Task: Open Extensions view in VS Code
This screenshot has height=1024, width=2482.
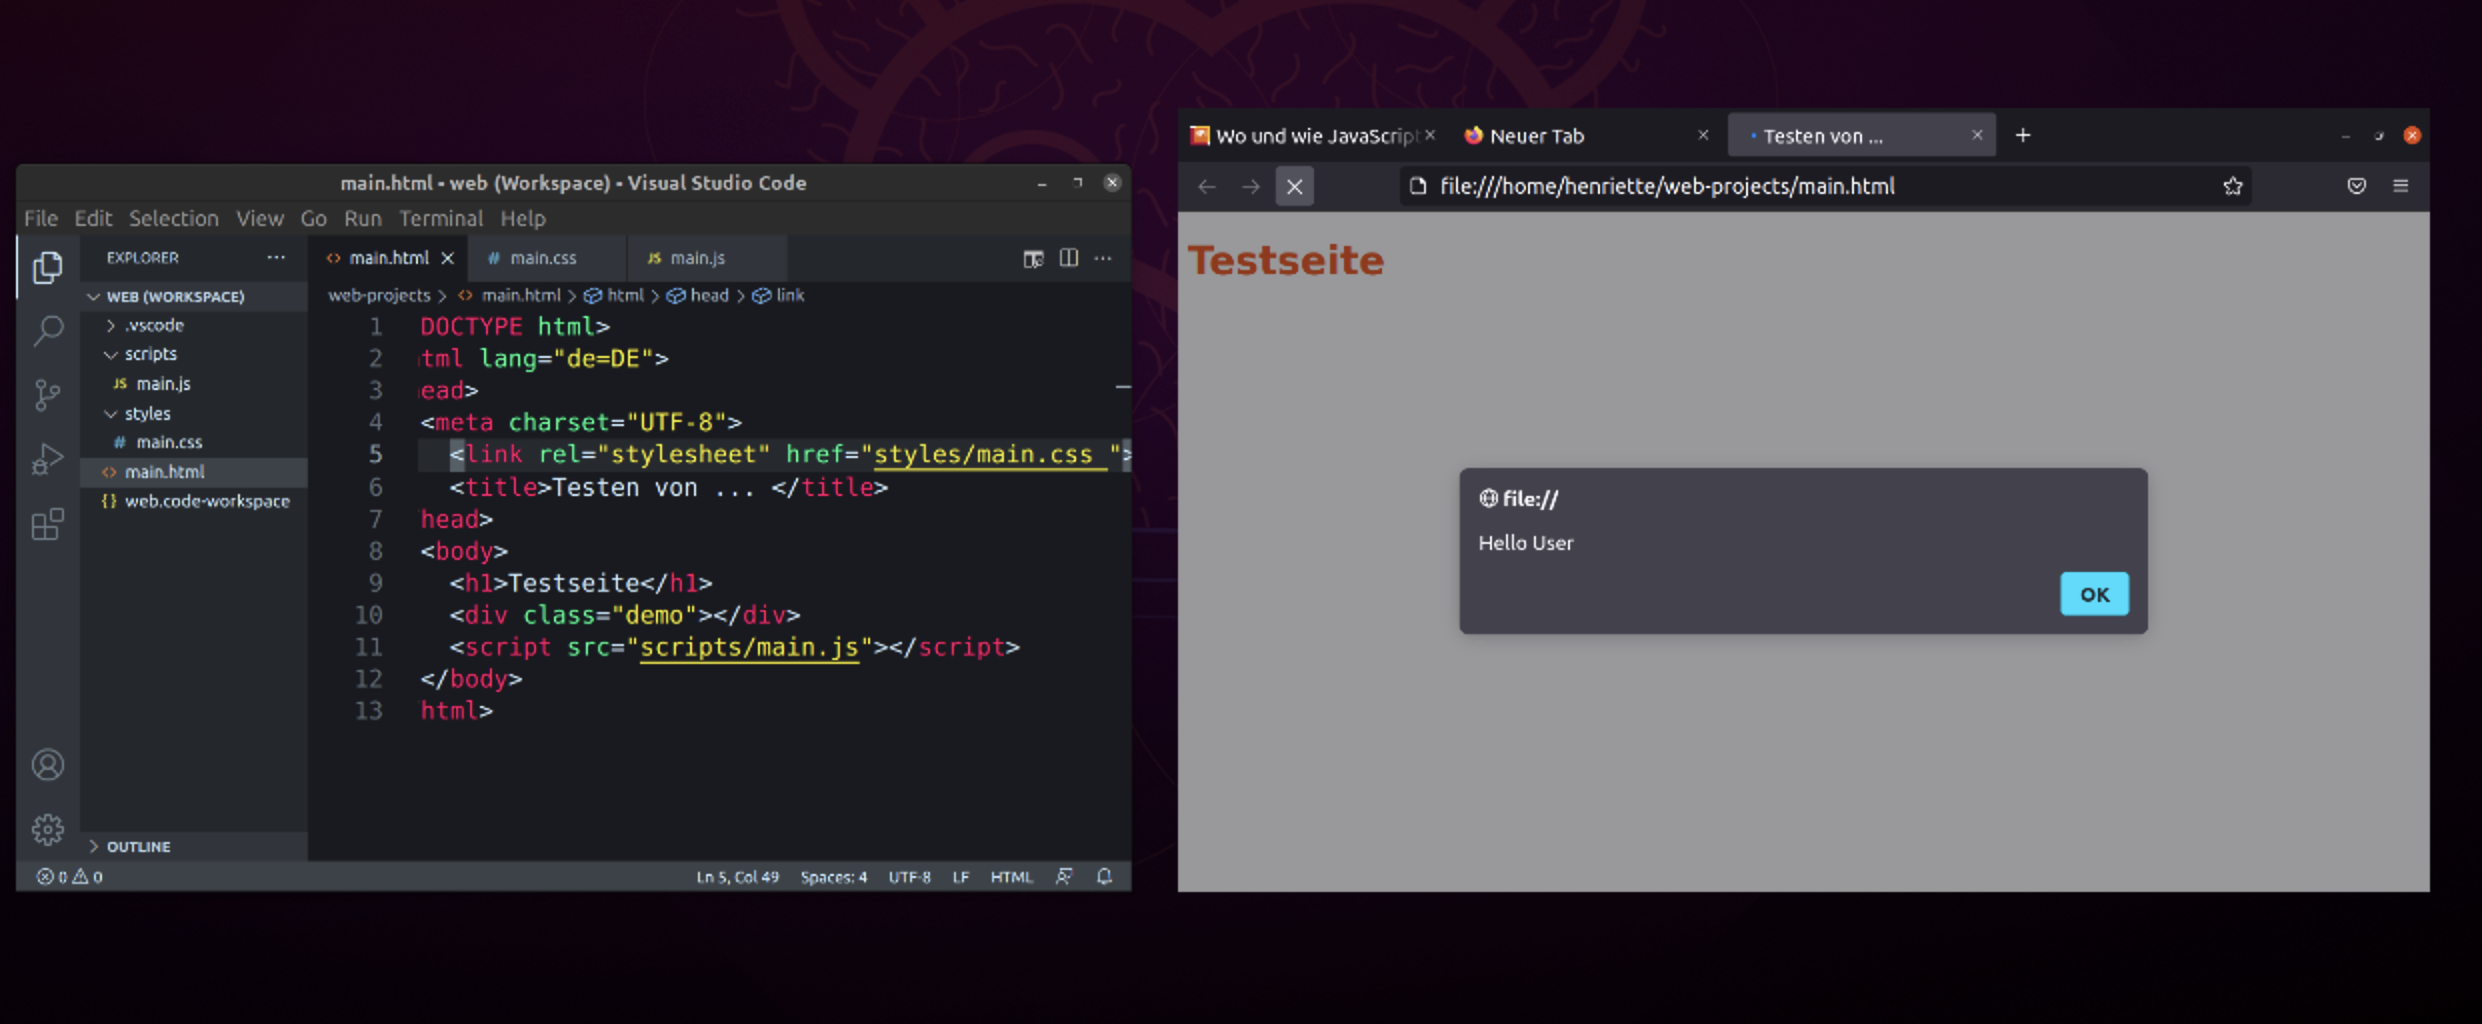Action: click(47, 523)
